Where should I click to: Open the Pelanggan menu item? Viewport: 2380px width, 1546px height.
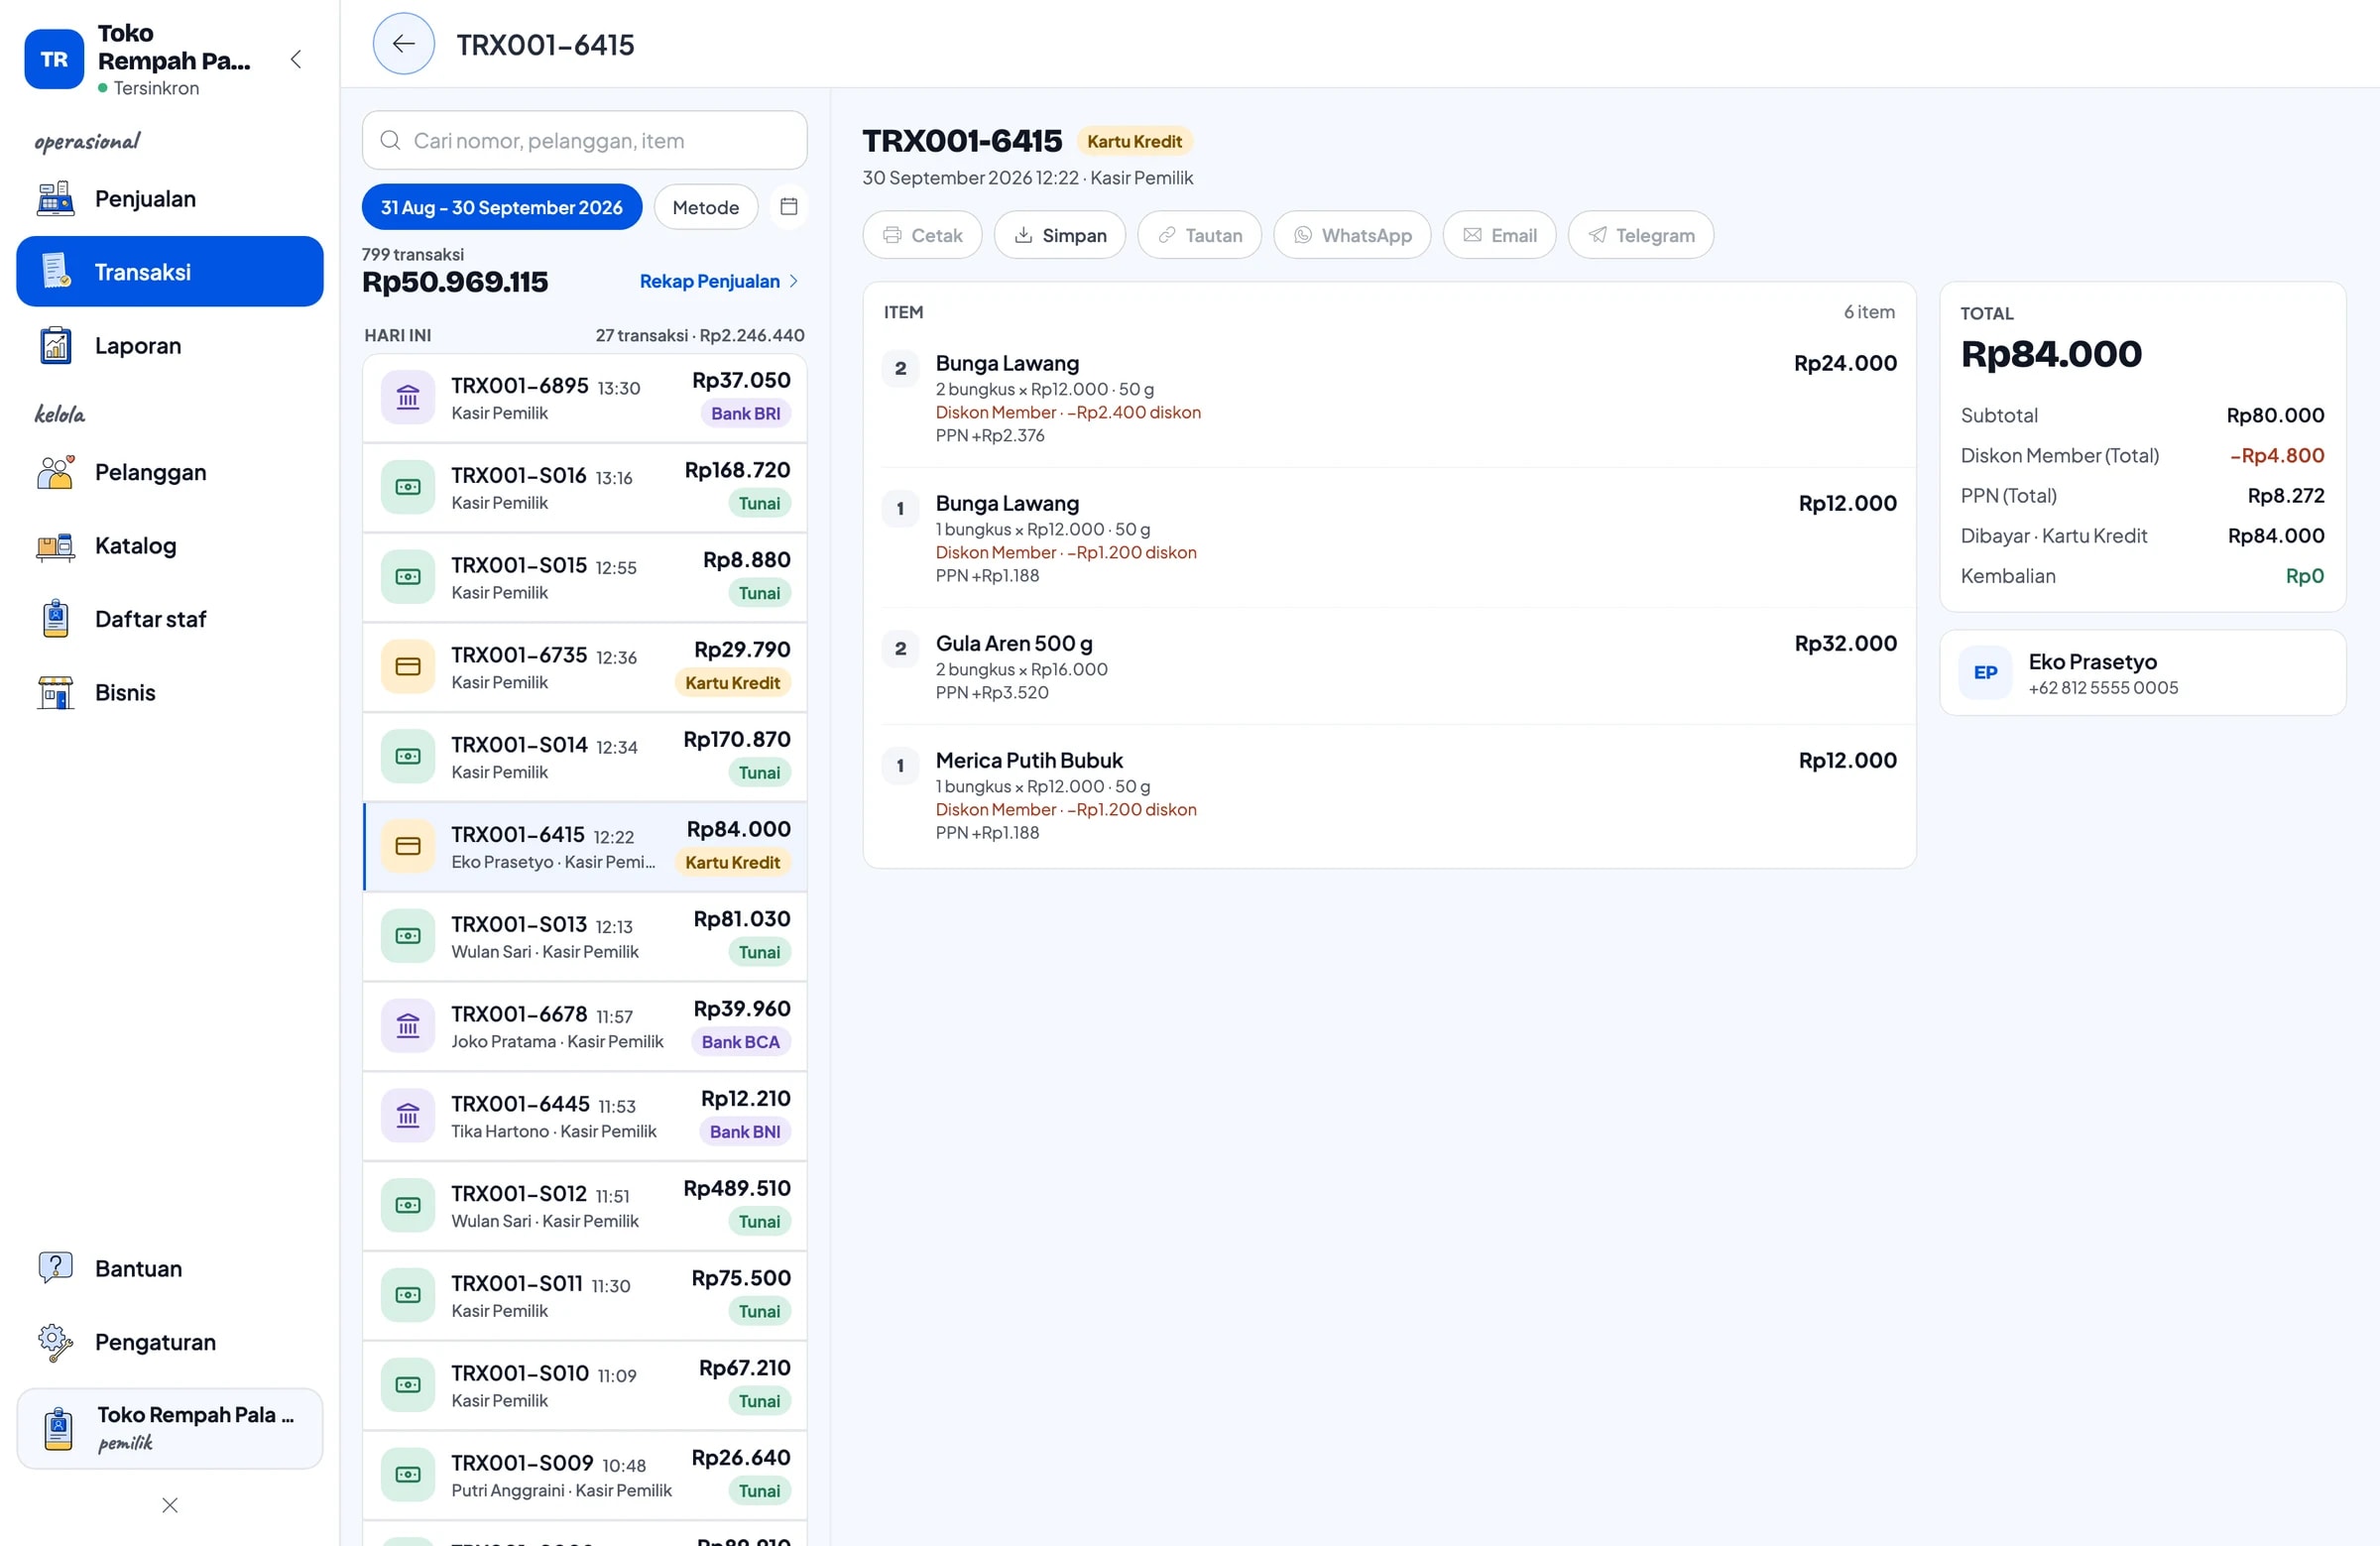[x=170, y=473]
